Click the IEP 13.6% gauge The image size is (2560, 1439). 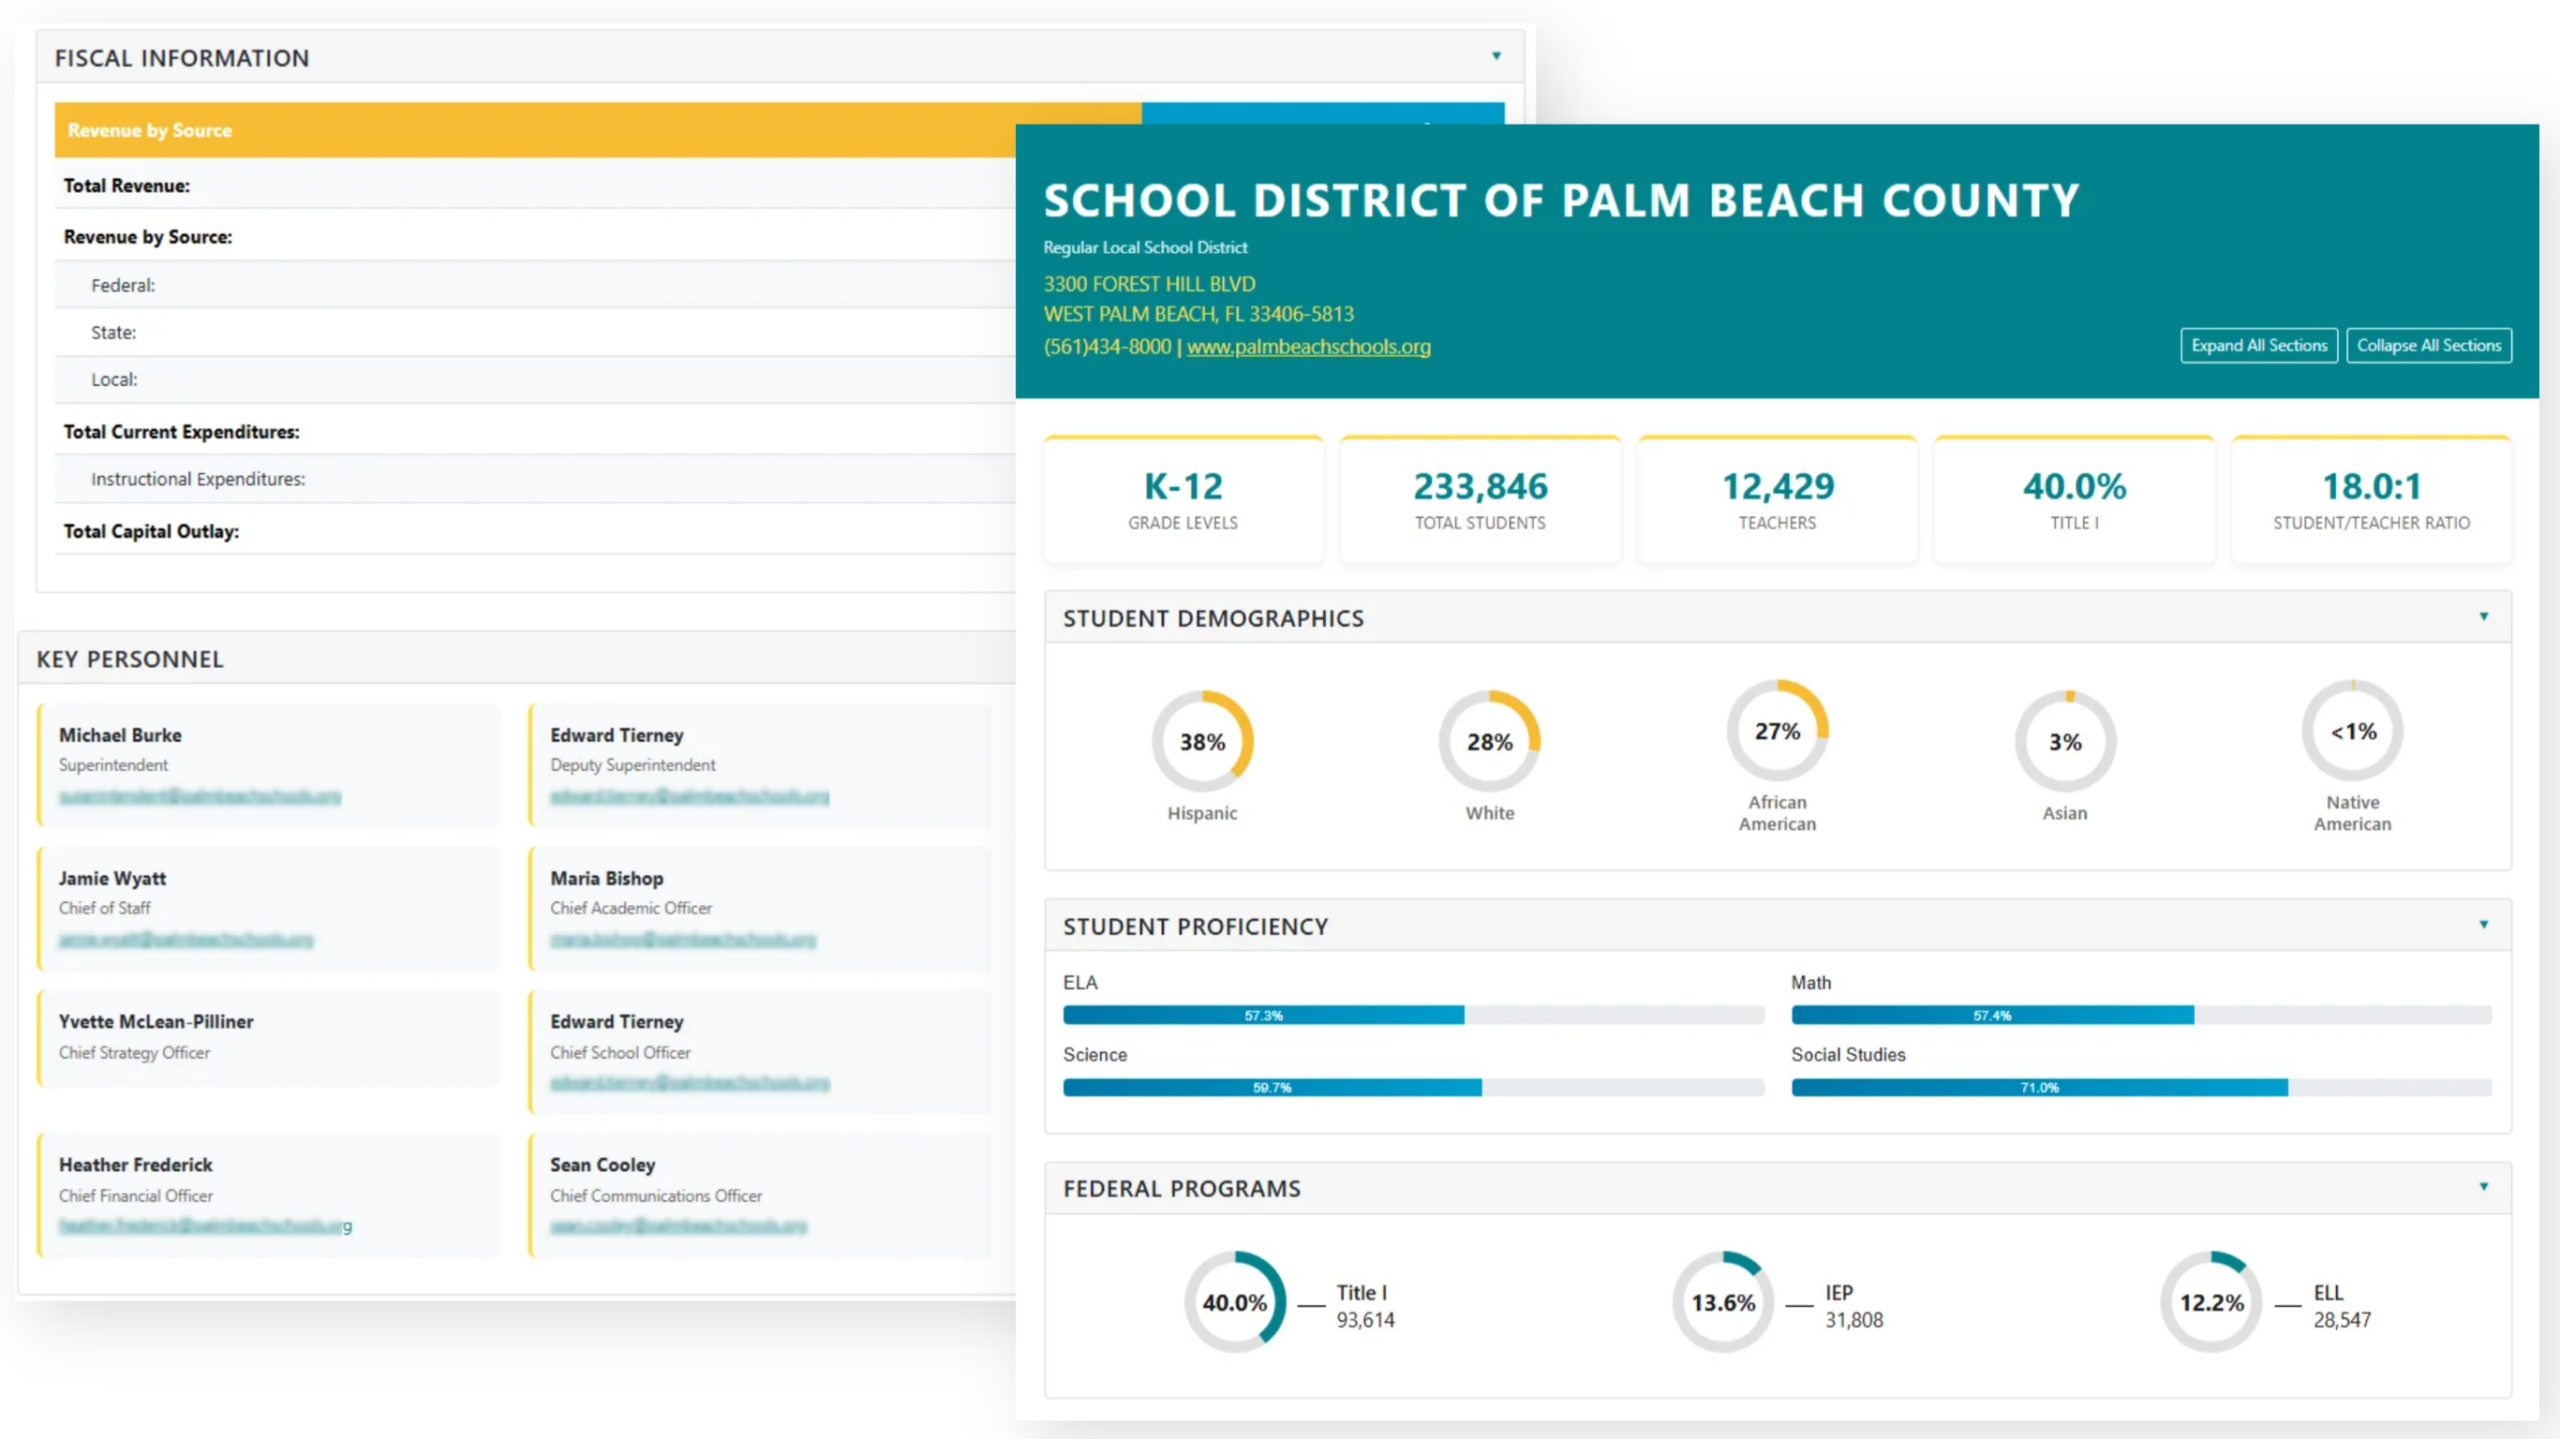point(1722,1302)
